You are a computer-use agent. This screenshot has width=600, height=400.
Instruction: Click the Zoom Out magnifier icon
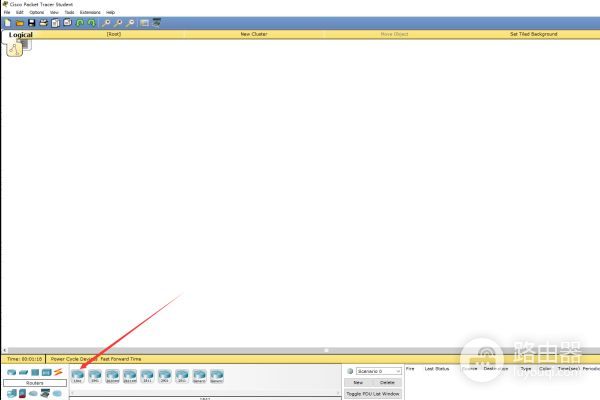click(x=130, y=23)
